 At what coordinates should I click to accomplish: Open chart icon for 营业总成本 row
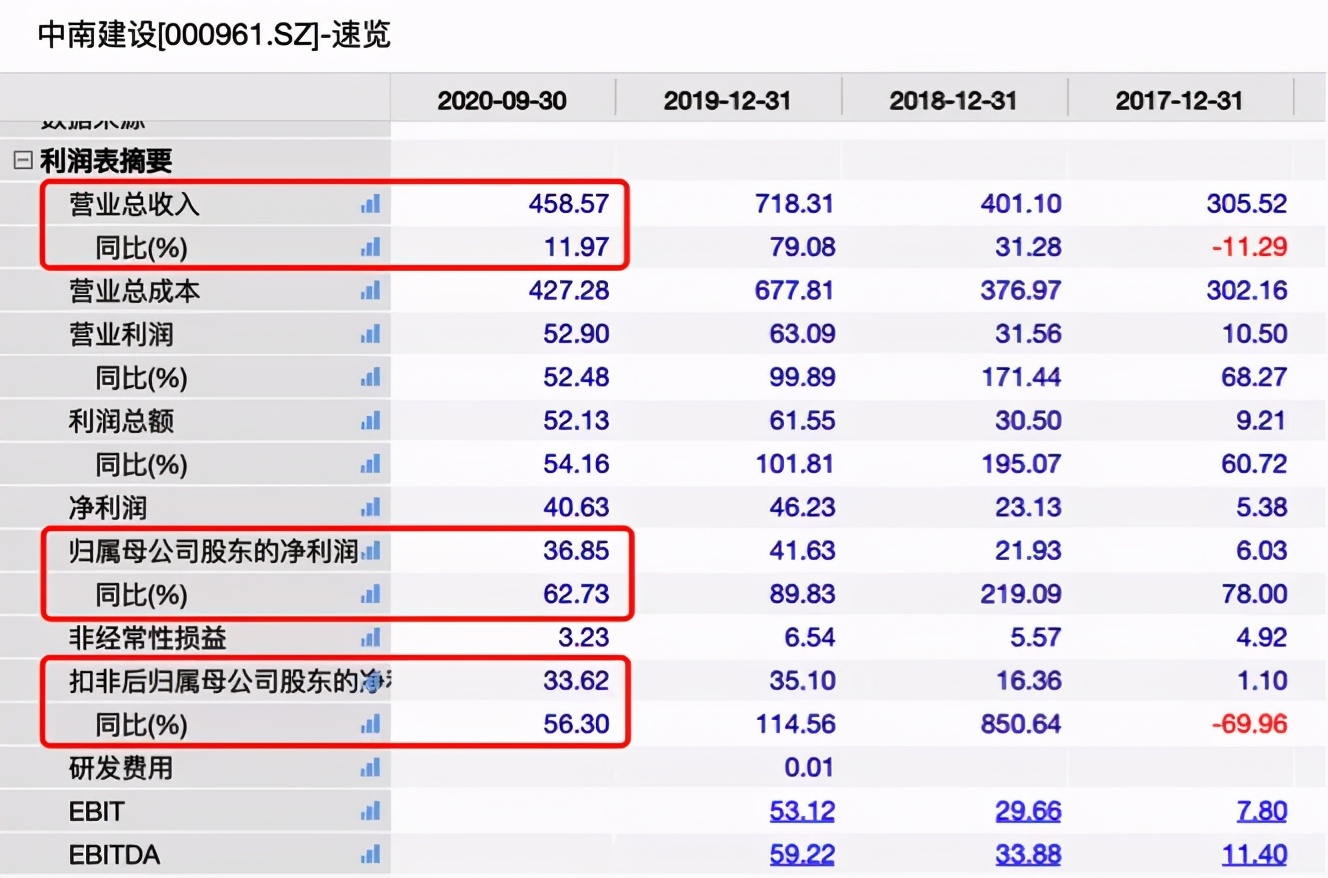click(x=371, y=291)
